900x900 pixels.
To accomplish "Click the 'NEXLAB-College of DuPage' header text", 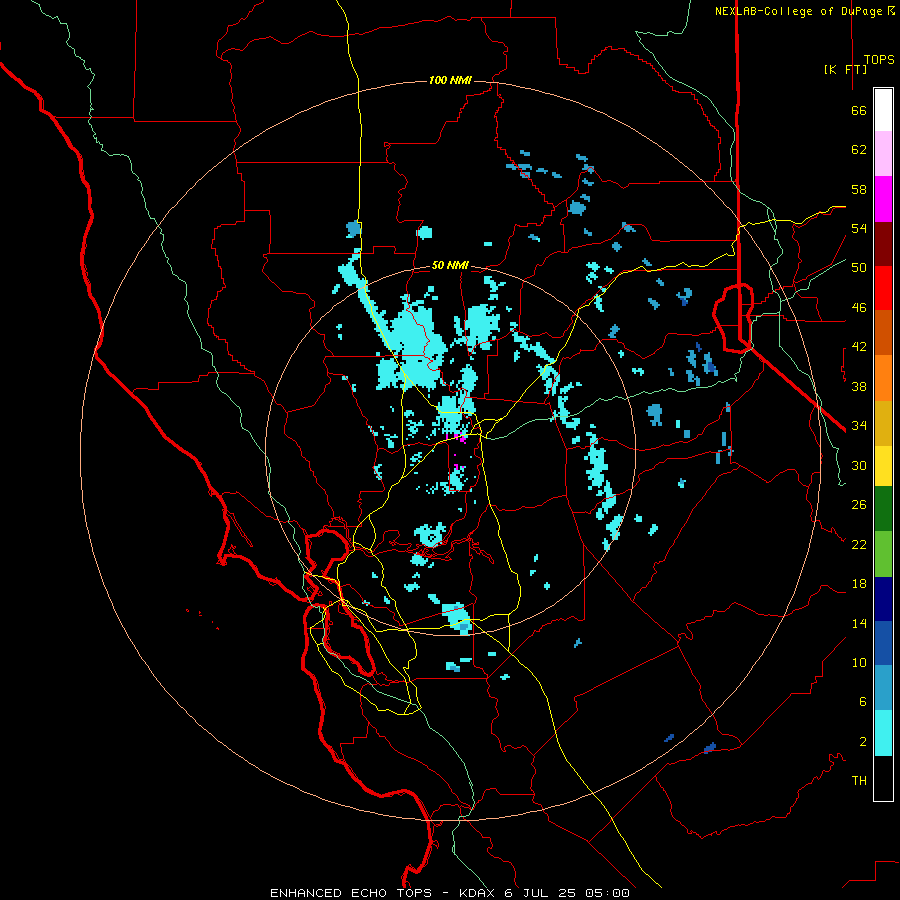I will [x=799, y=11].
